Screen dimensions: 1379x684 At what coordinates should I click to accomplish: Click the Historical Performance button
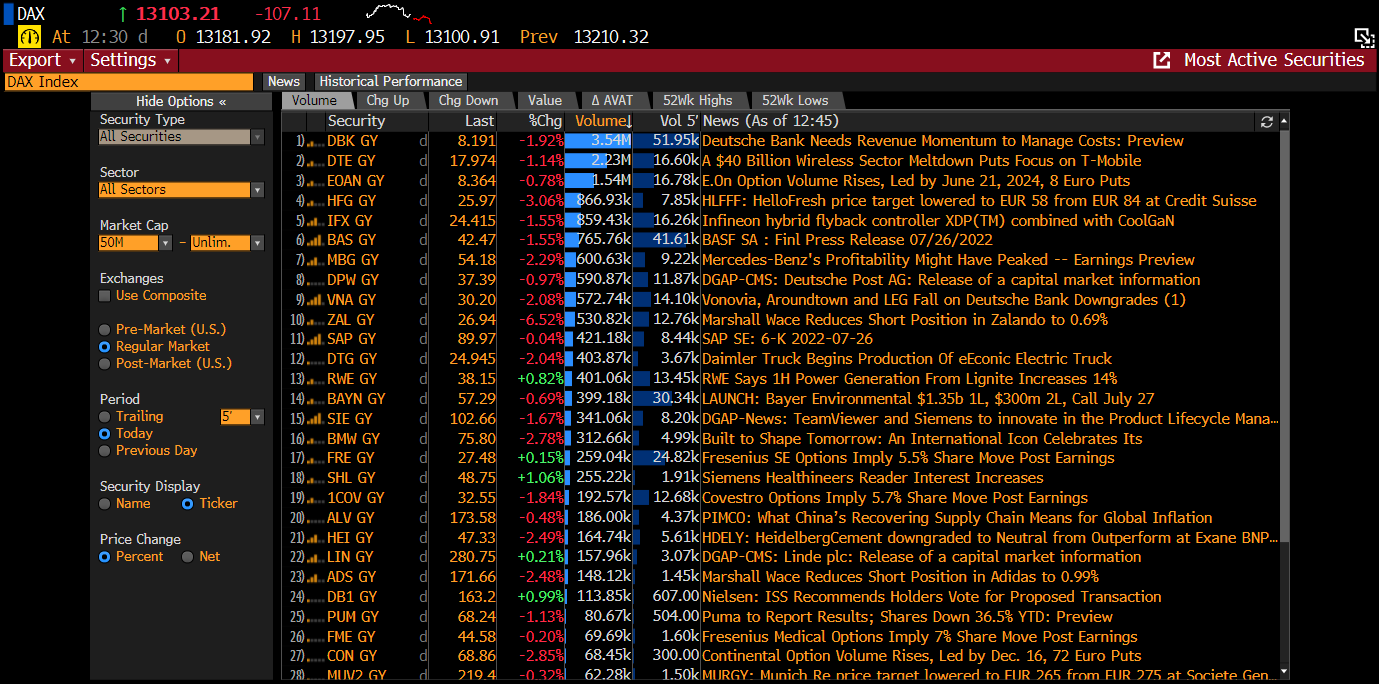coord(391,82)
